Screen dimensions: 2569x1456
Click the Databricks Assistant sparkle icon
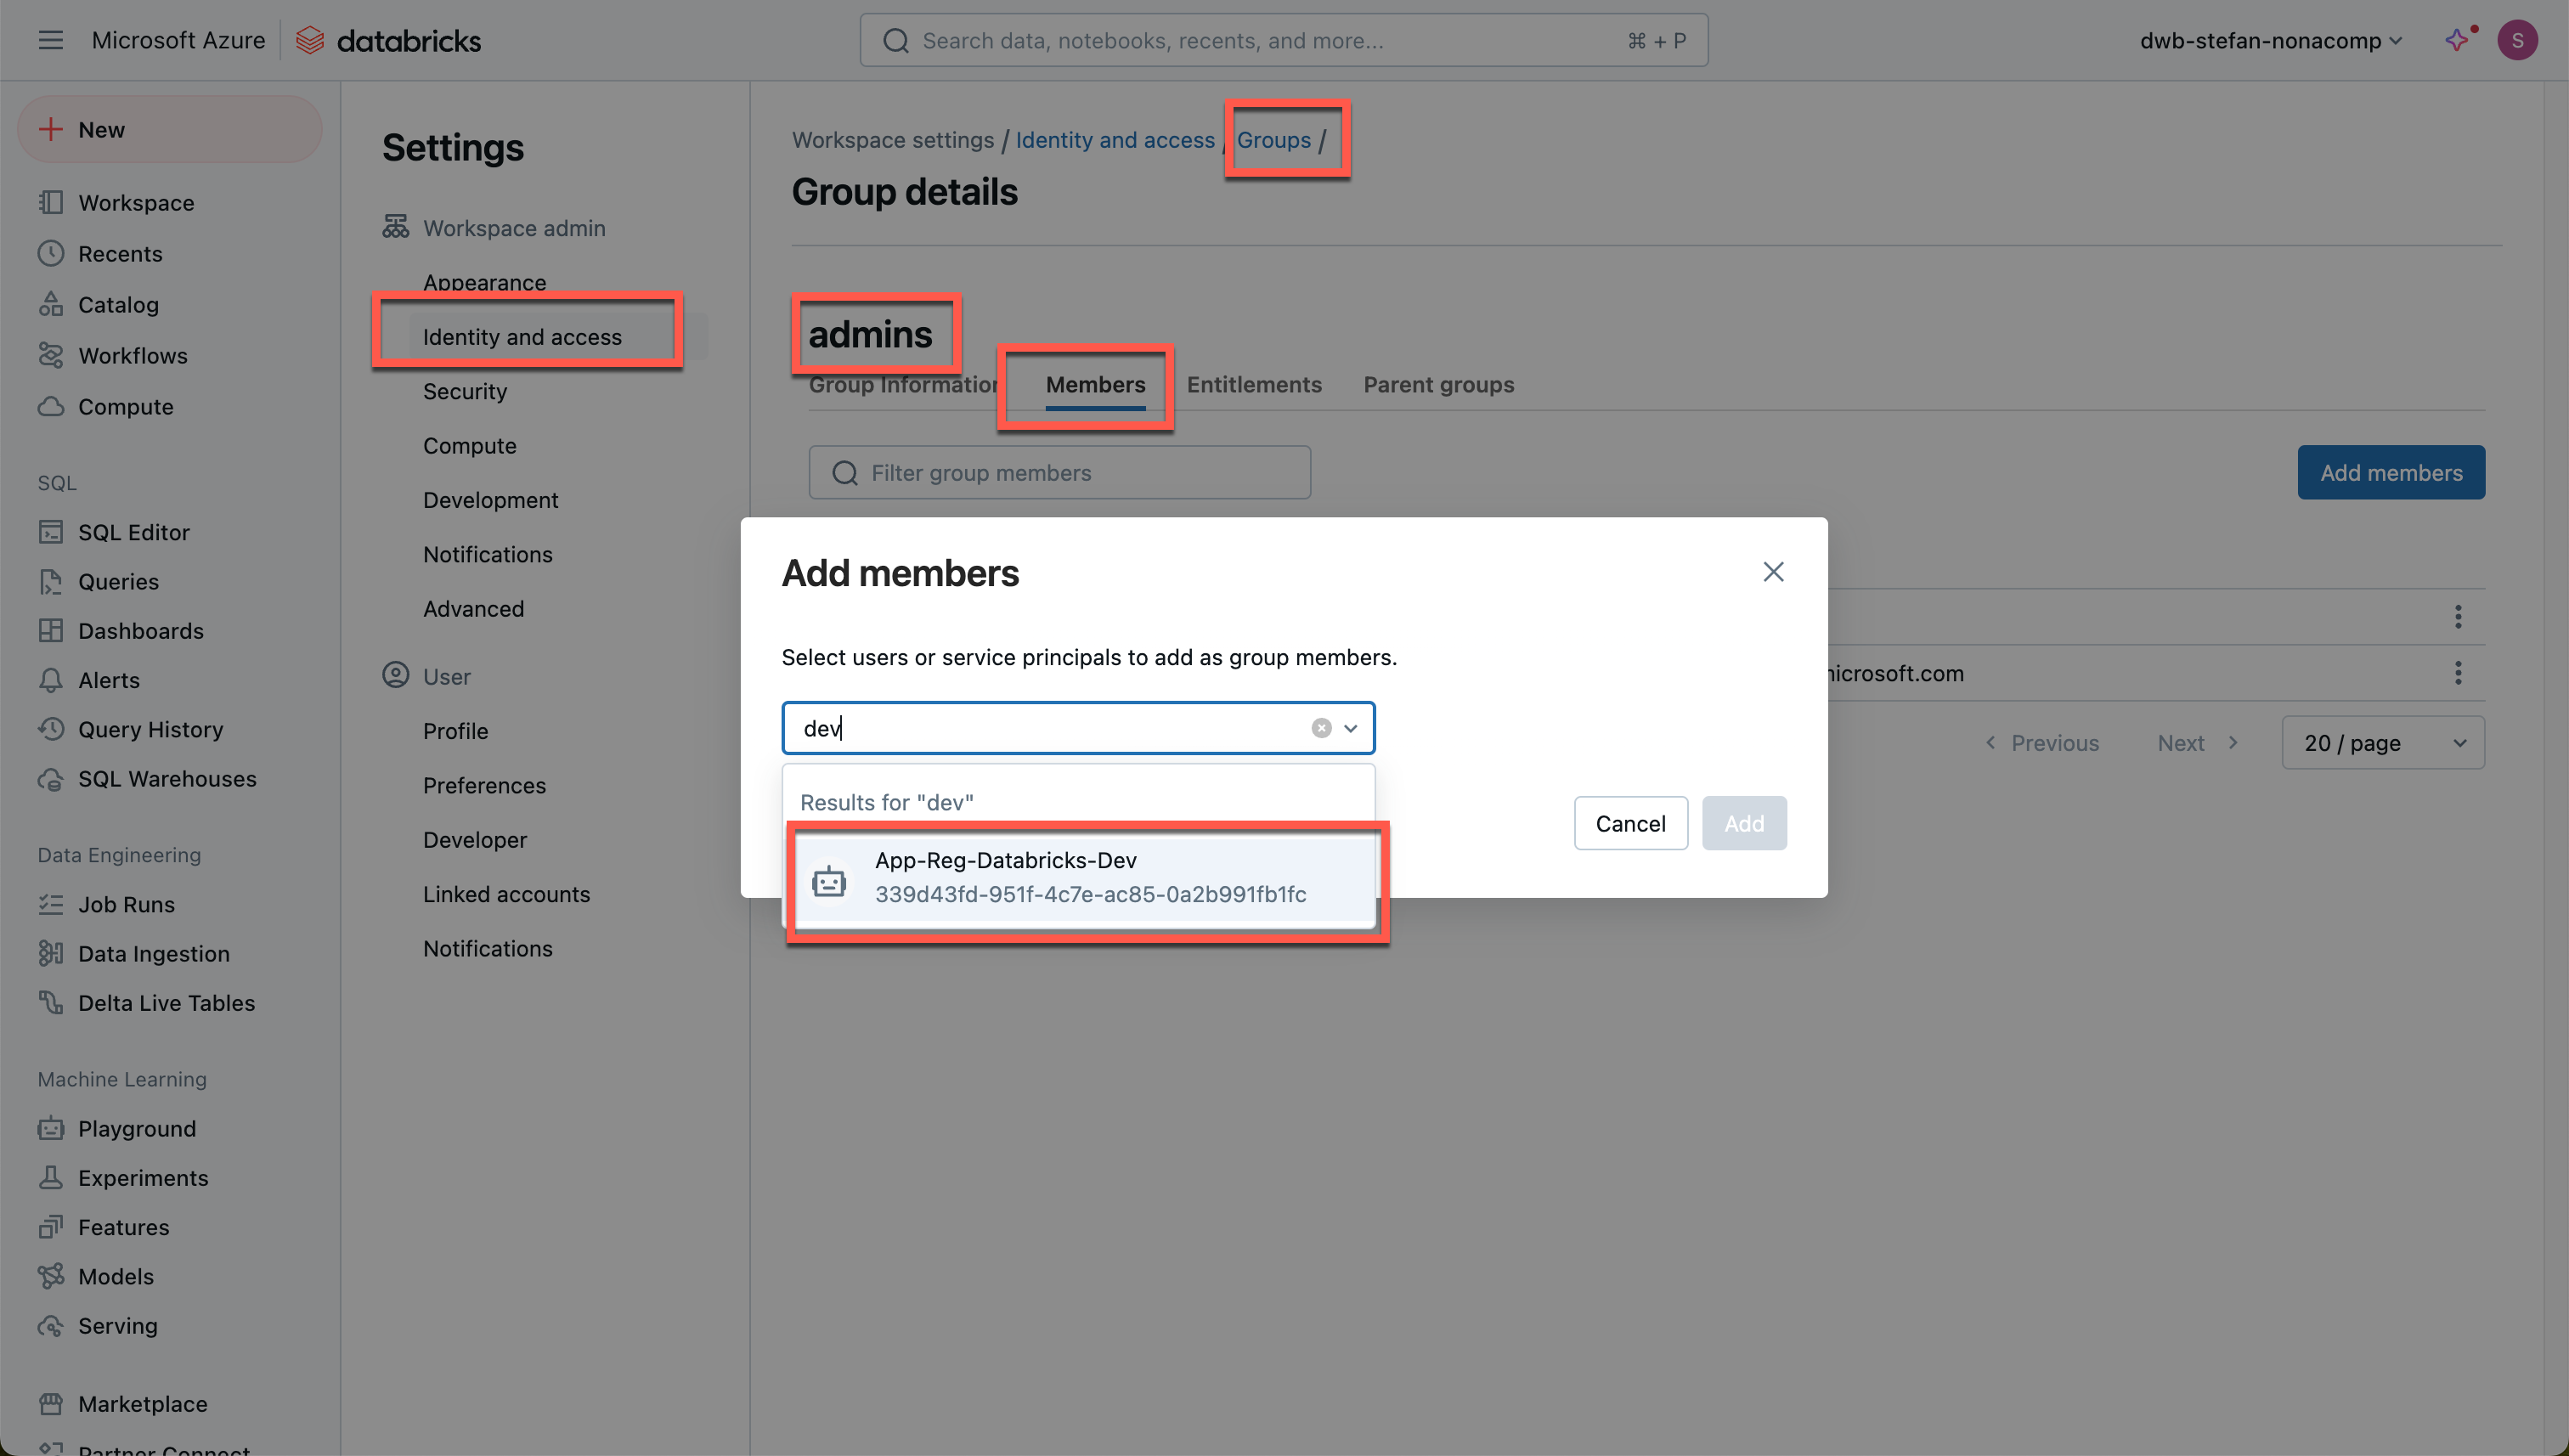tap(2456, 40)
